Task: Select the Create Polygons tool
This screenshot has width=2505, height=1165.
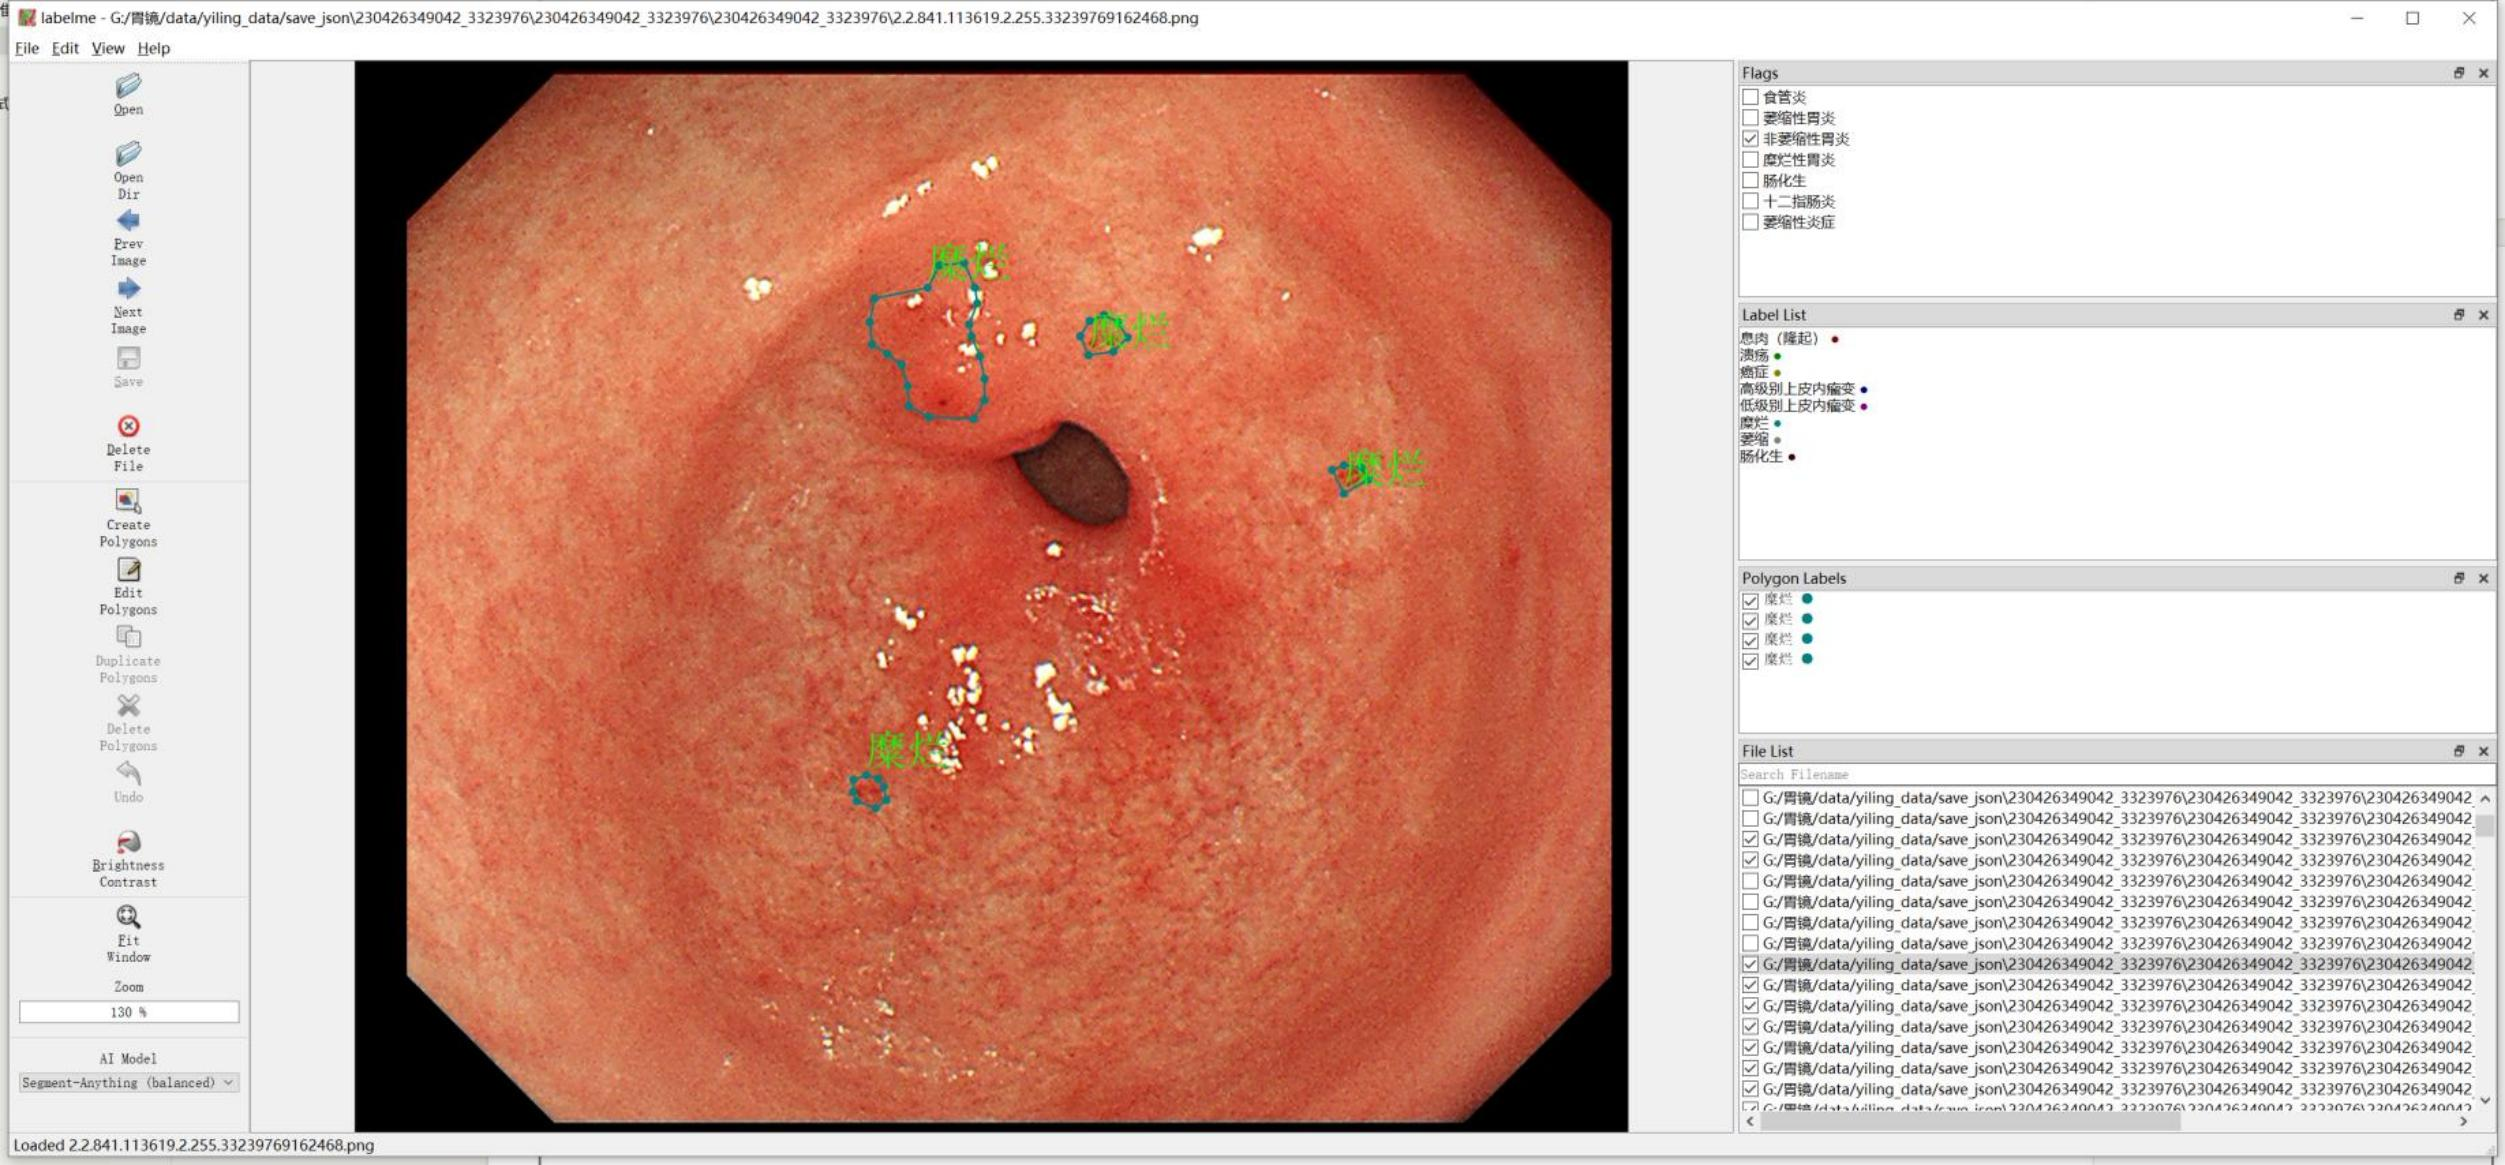Action: (x=128, y=501)
